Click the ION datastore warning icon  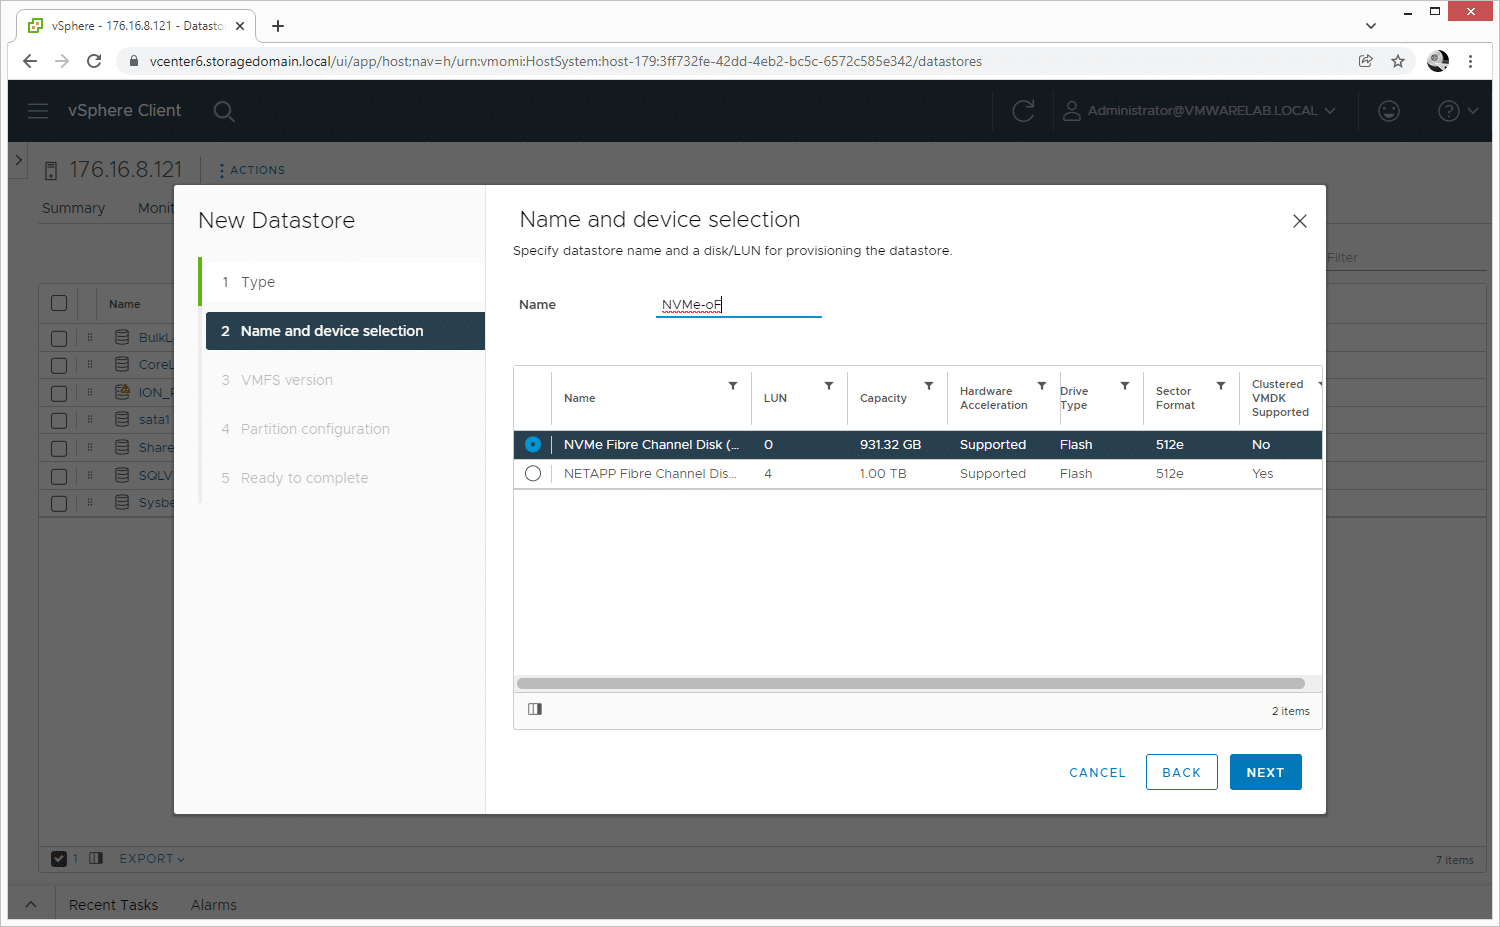tap(122, 392)
